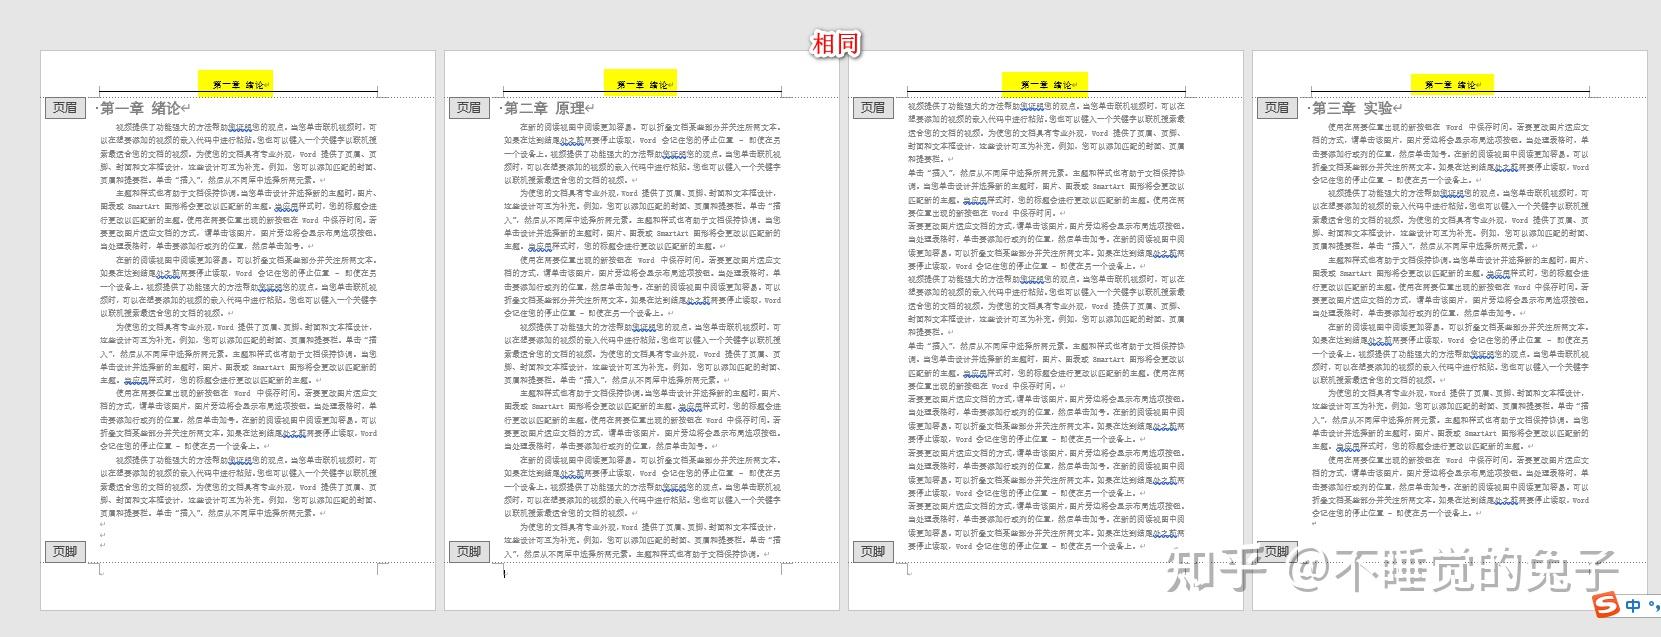The height and width of the screenshot is (637, 1661).
Task: Click the highlighted header text on the page lacking a heading
Action: (x=1046, y=85)
